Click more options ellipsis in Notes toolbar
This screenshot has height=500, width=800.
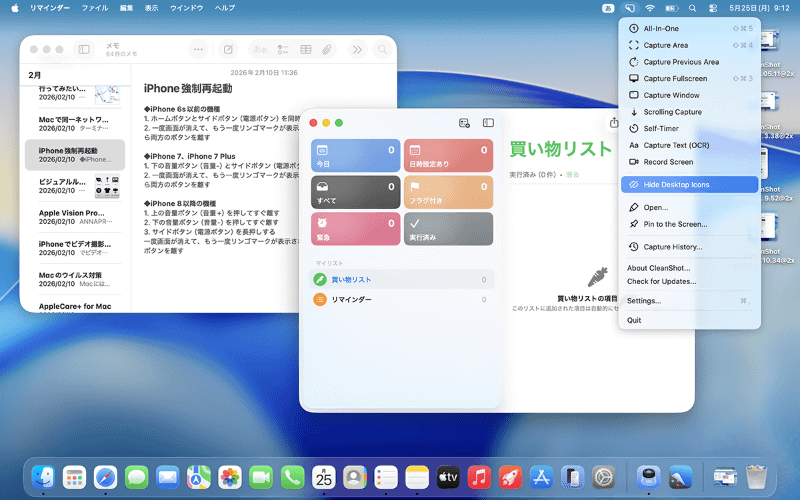coord(198,49)
